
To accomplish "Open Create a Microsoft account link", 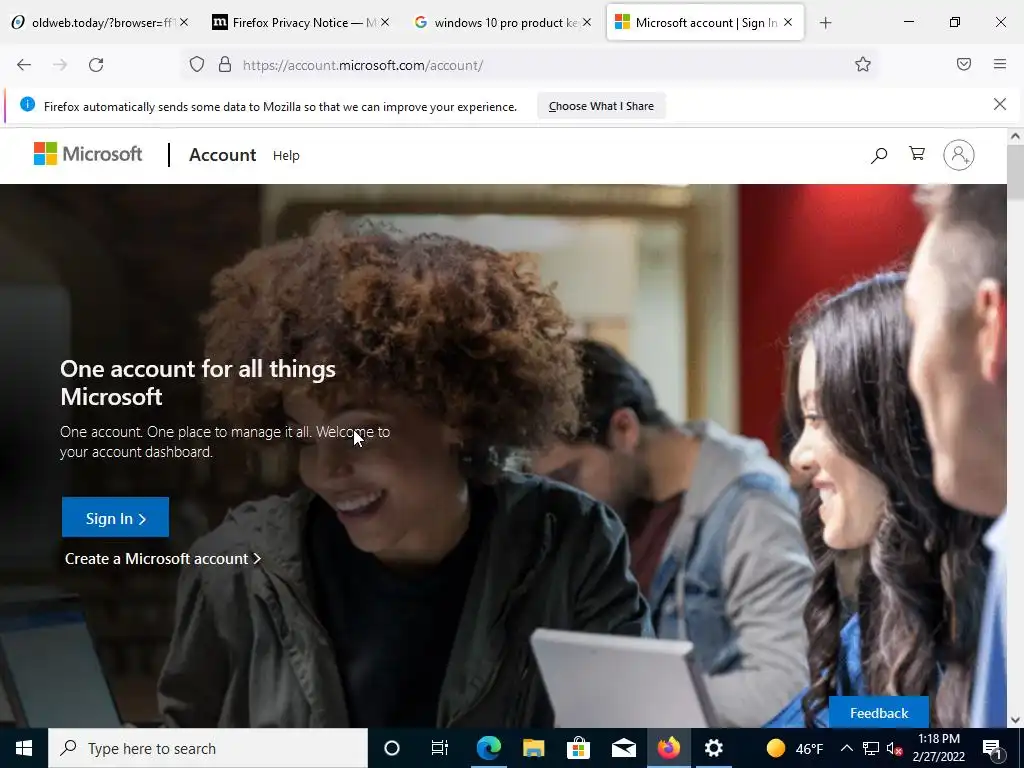I will [x=163, y=559].
